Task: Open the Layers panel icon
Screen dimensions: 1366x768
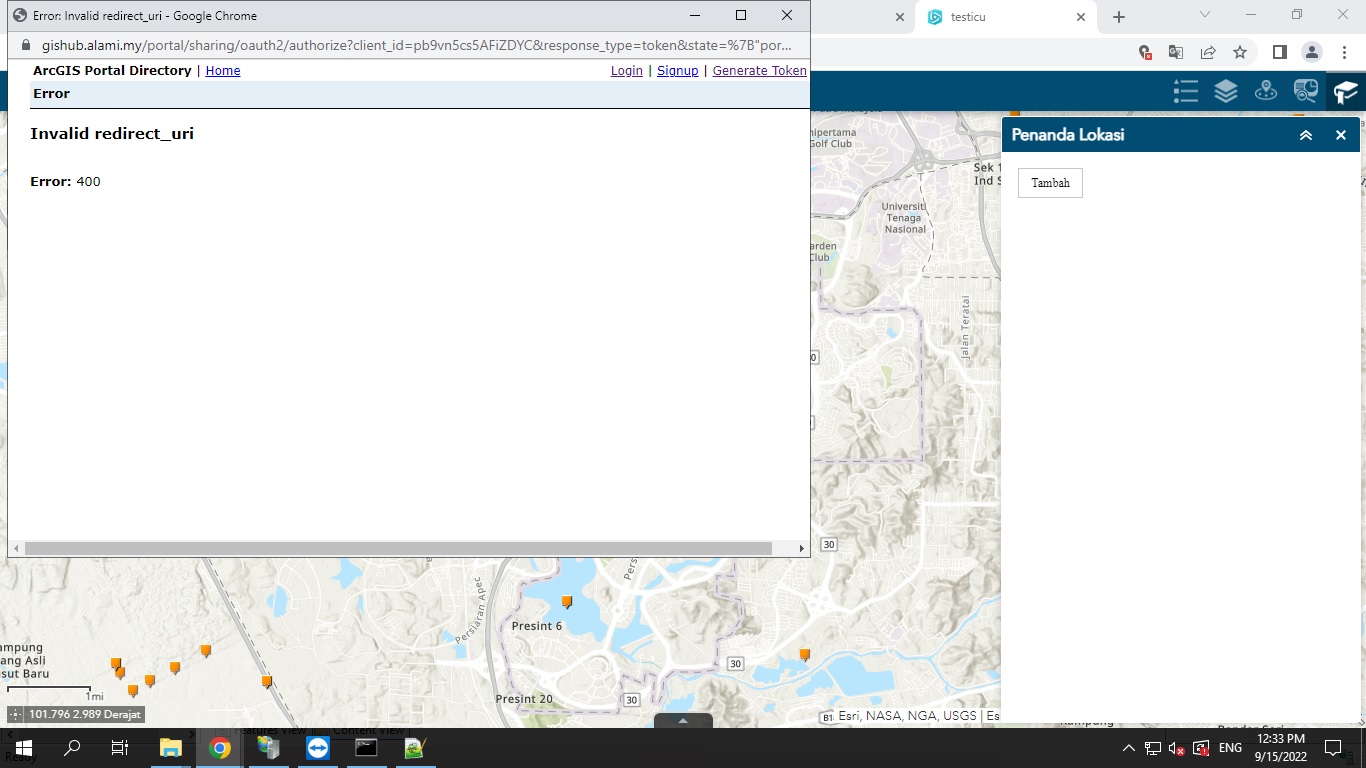Action: click(x=1226, y=91)
